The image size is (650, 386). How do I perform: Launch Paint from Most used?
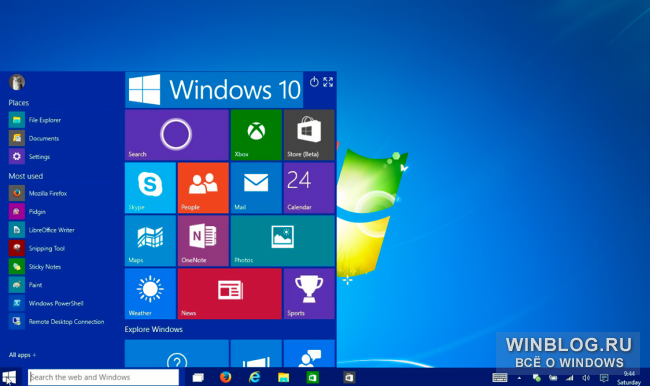tap(26, 284)
